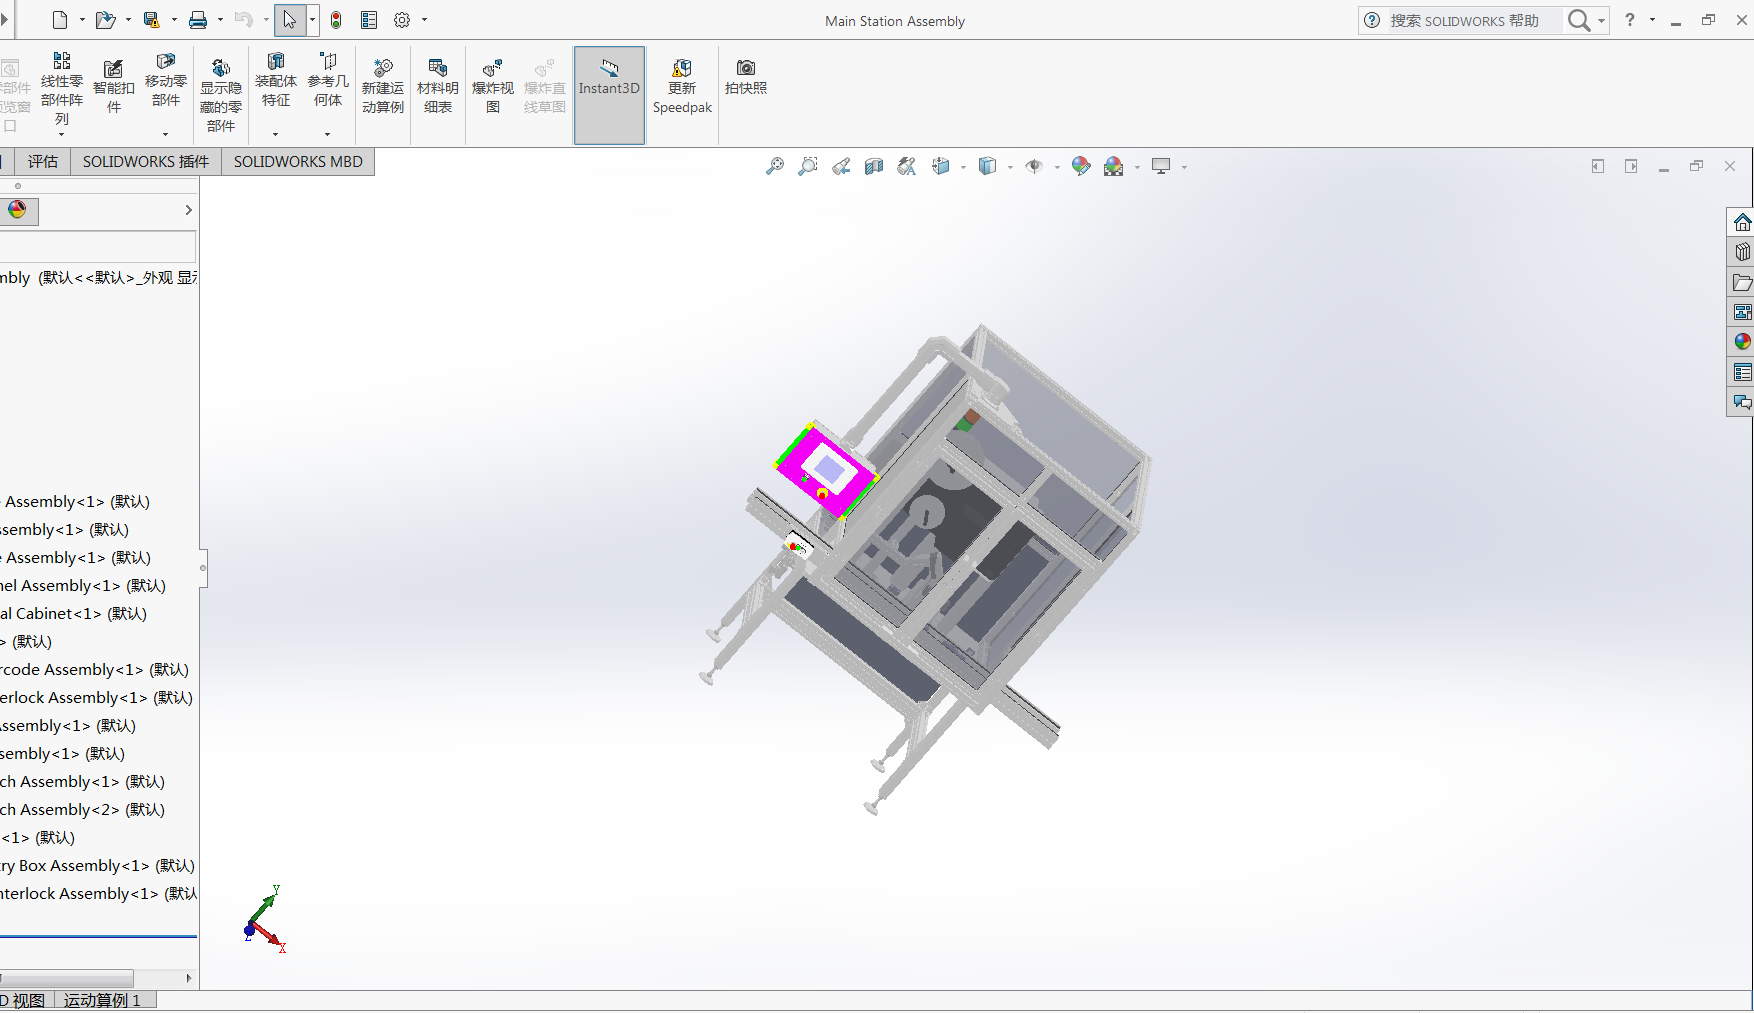
Task: Open file properties list icon
Action: 369,20
